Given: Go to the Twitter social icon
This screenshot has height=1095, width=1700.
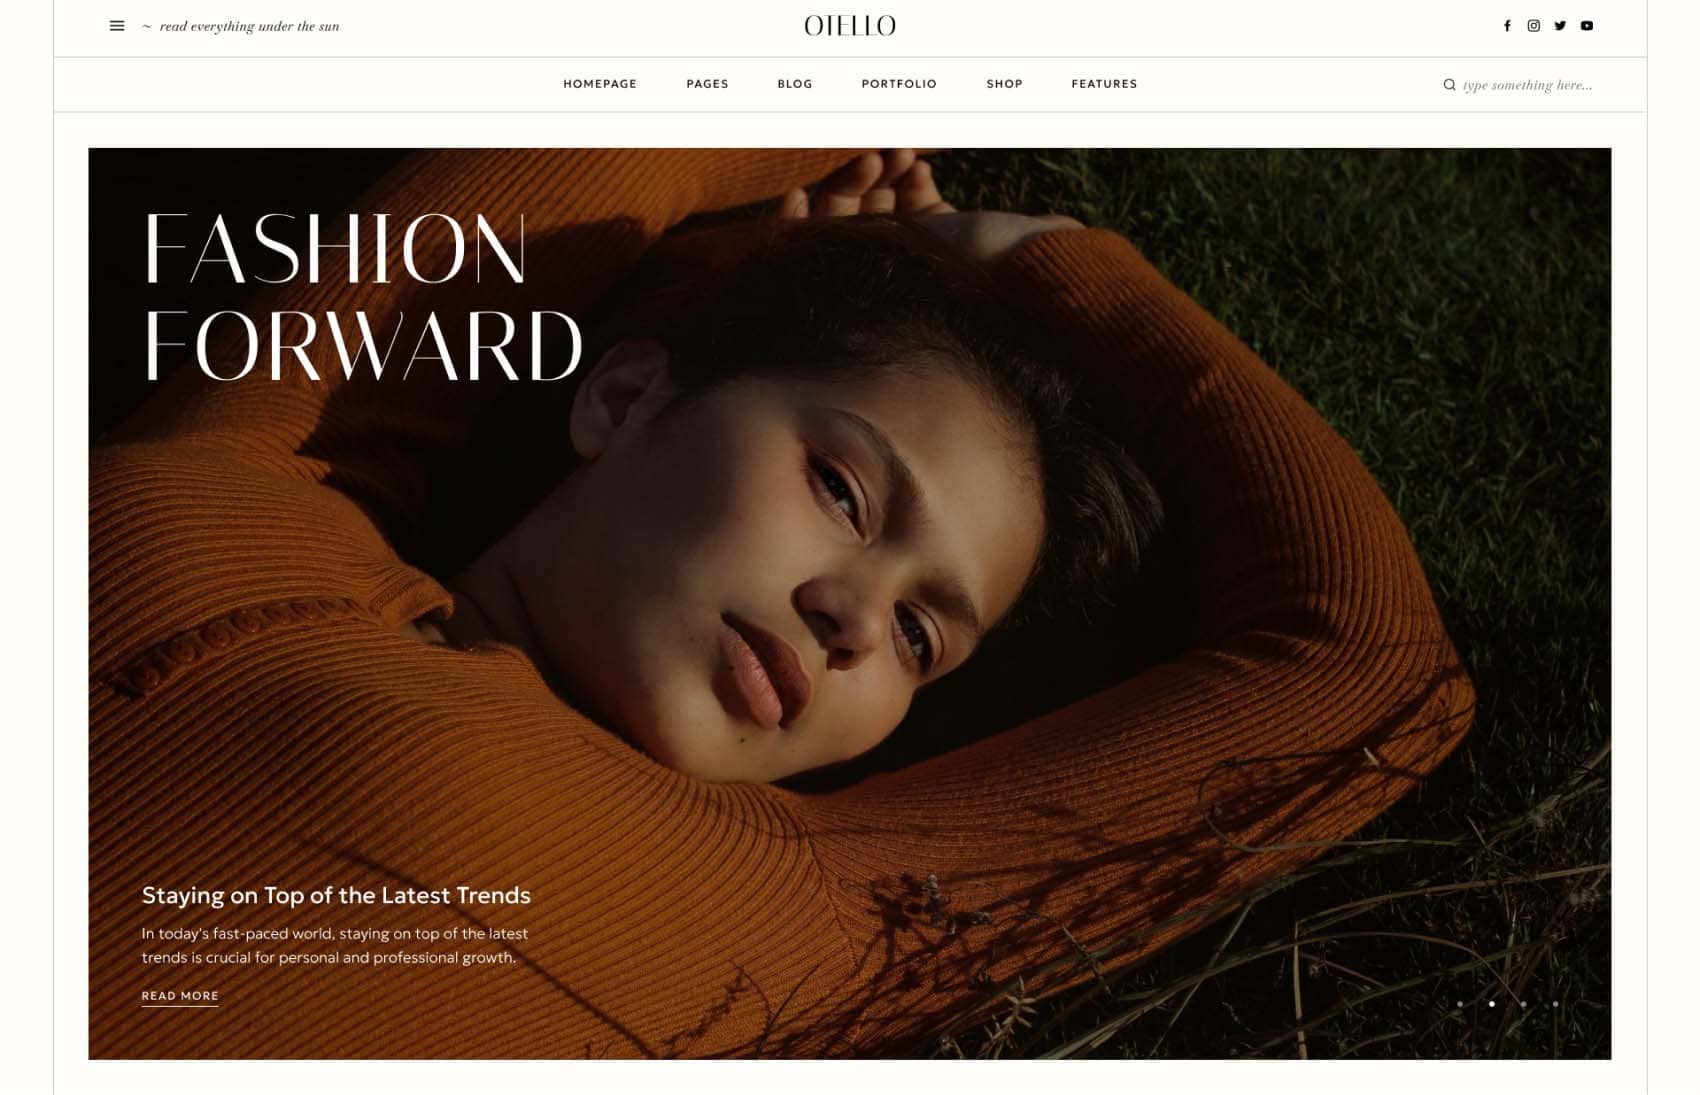Looking at the screenshot, I should [1560, 26].
